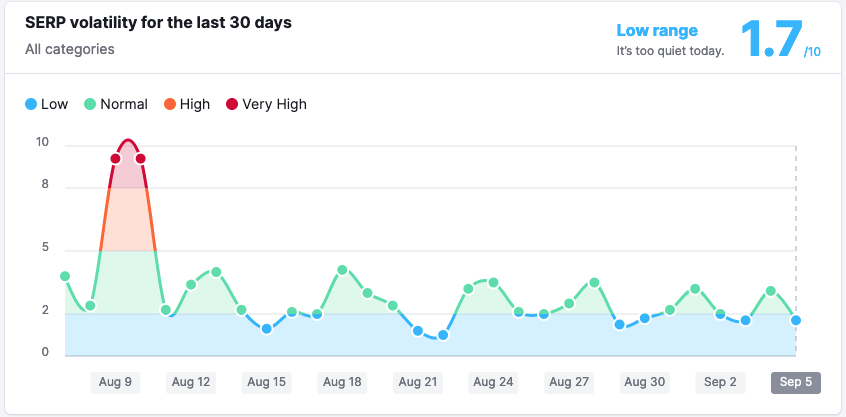Pick the Aug 27 date label
The image size is (846, 417).
pyautogui.click(x=569, y=381)
